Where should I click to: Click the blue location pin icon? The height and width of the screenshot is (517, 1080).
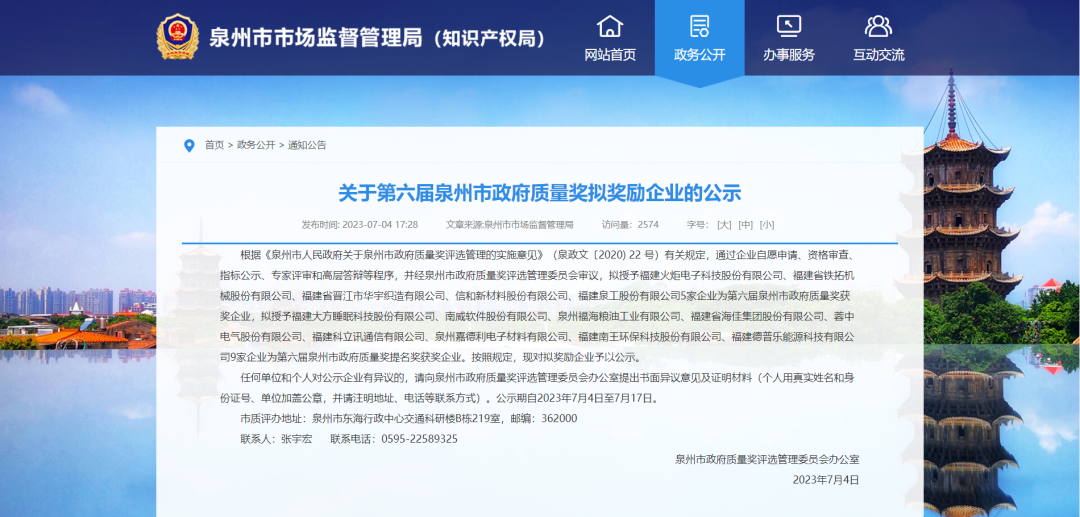[x=189, y=145]
